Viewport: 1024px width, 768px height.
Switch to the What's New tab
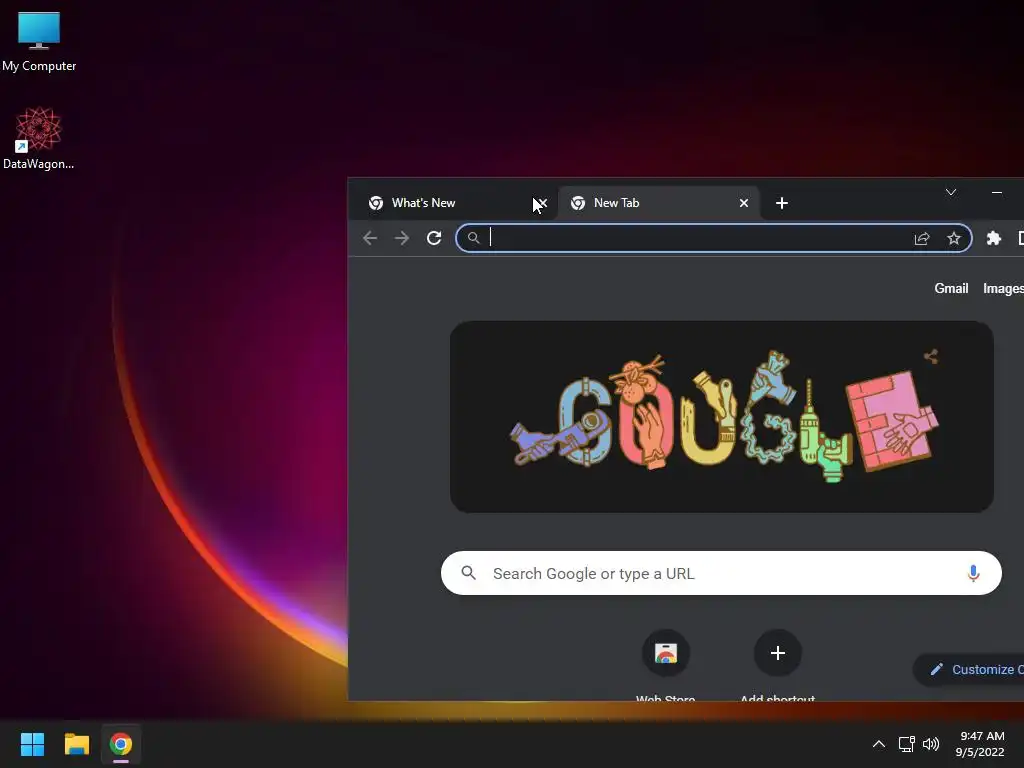451,203
